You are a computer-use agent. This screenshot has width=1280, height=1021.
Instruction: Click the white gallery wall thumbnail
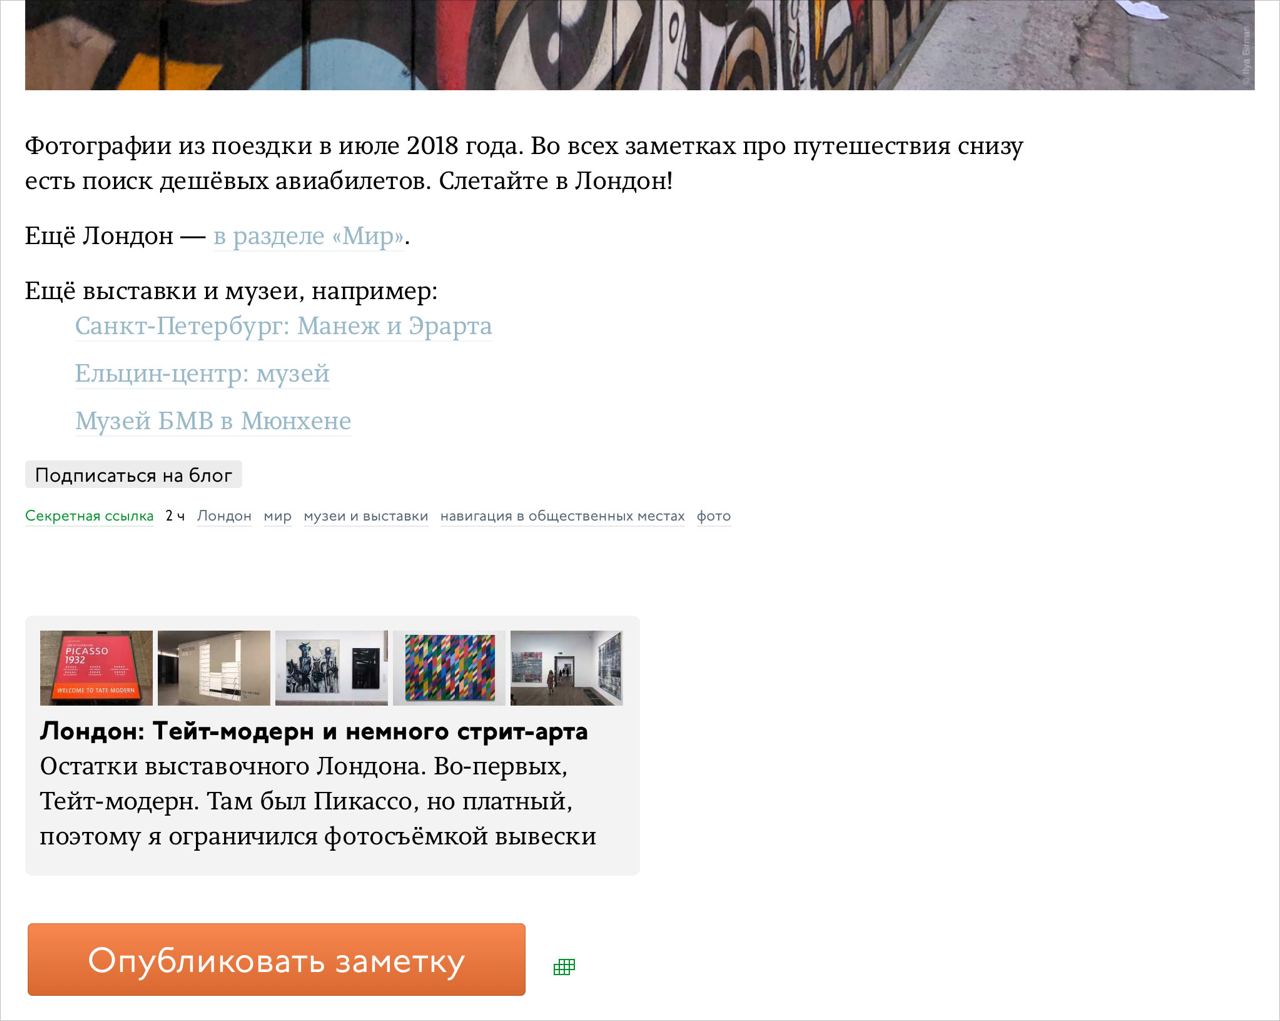(x=214, y=668)
